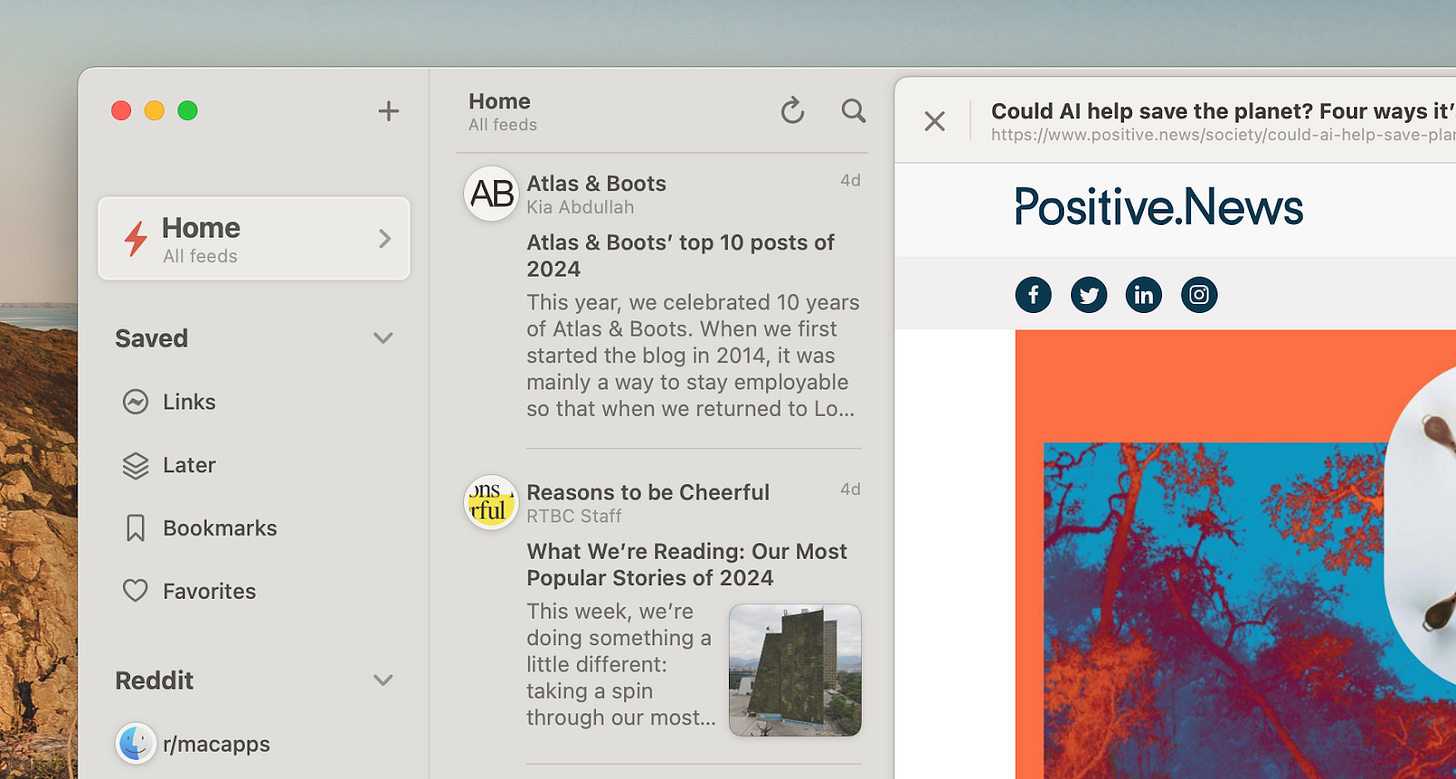
Task: Click the building thumbnail in Cheerful post
Action: (x=795, y=670)
